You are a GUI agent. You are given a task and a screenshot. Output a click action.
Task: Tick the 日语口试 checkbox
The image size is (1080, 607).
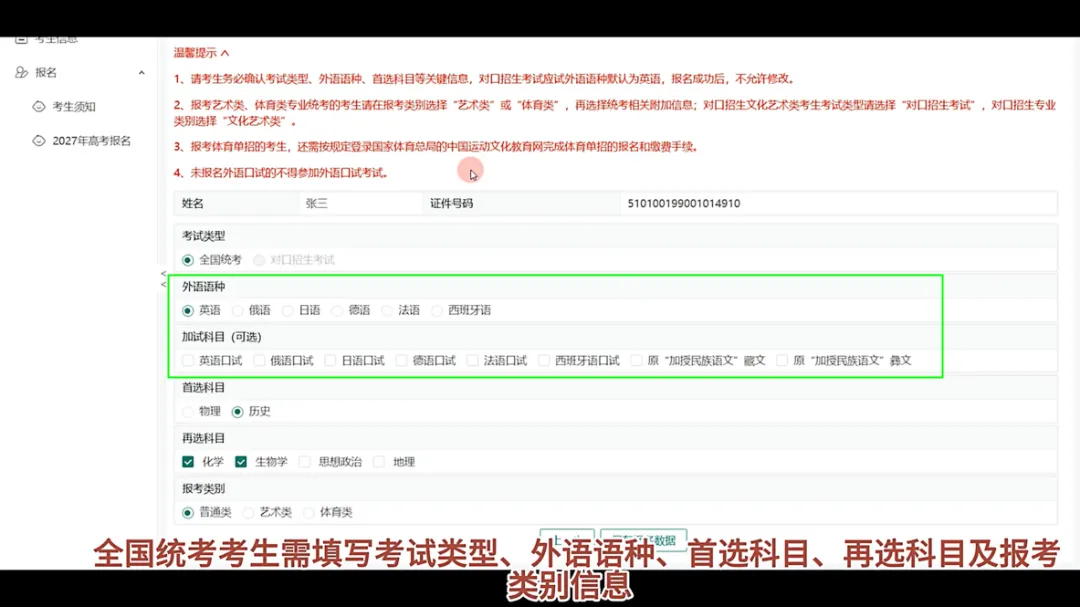coord(330,360)
